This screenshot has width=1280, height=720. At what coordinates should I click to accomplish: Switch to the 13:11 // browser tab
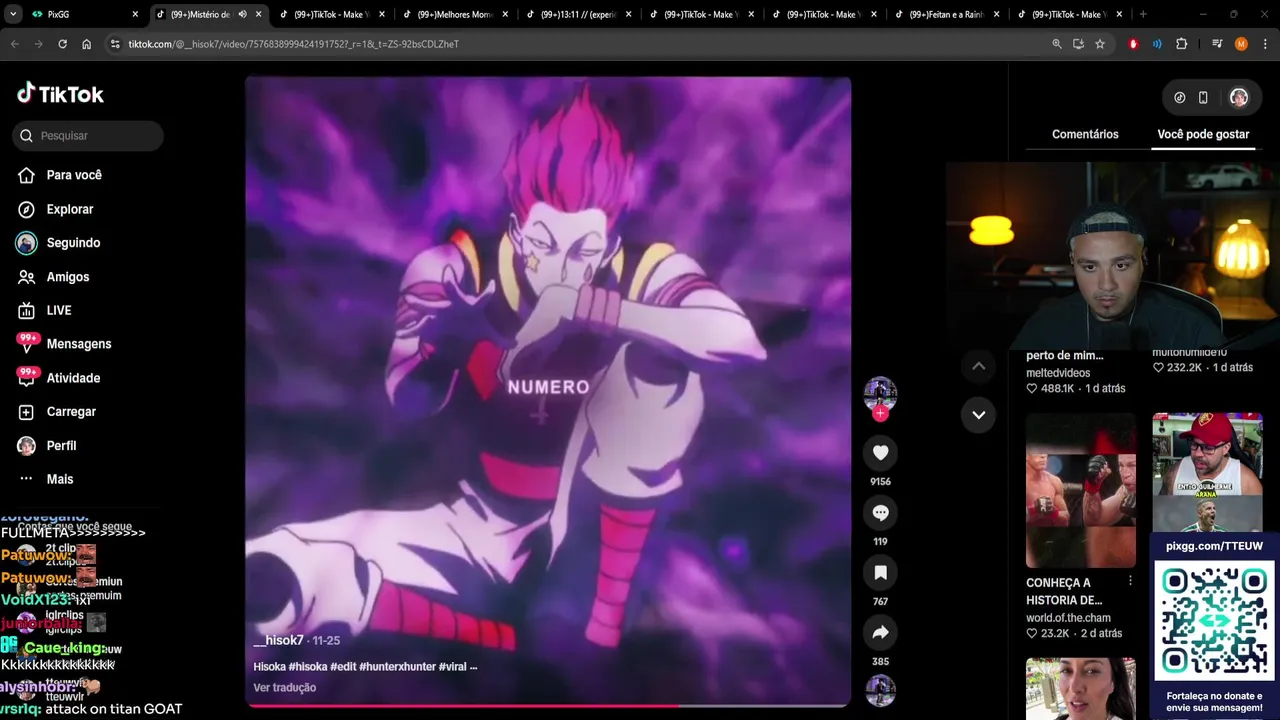click(578, 14)
